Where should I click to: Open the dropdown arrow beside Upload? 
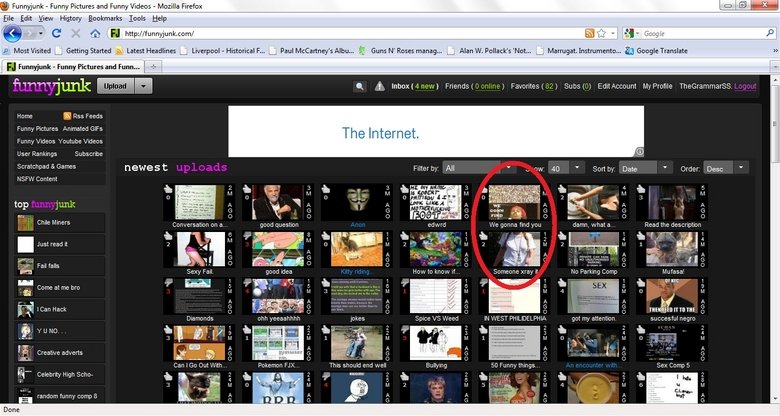point(144,86)
